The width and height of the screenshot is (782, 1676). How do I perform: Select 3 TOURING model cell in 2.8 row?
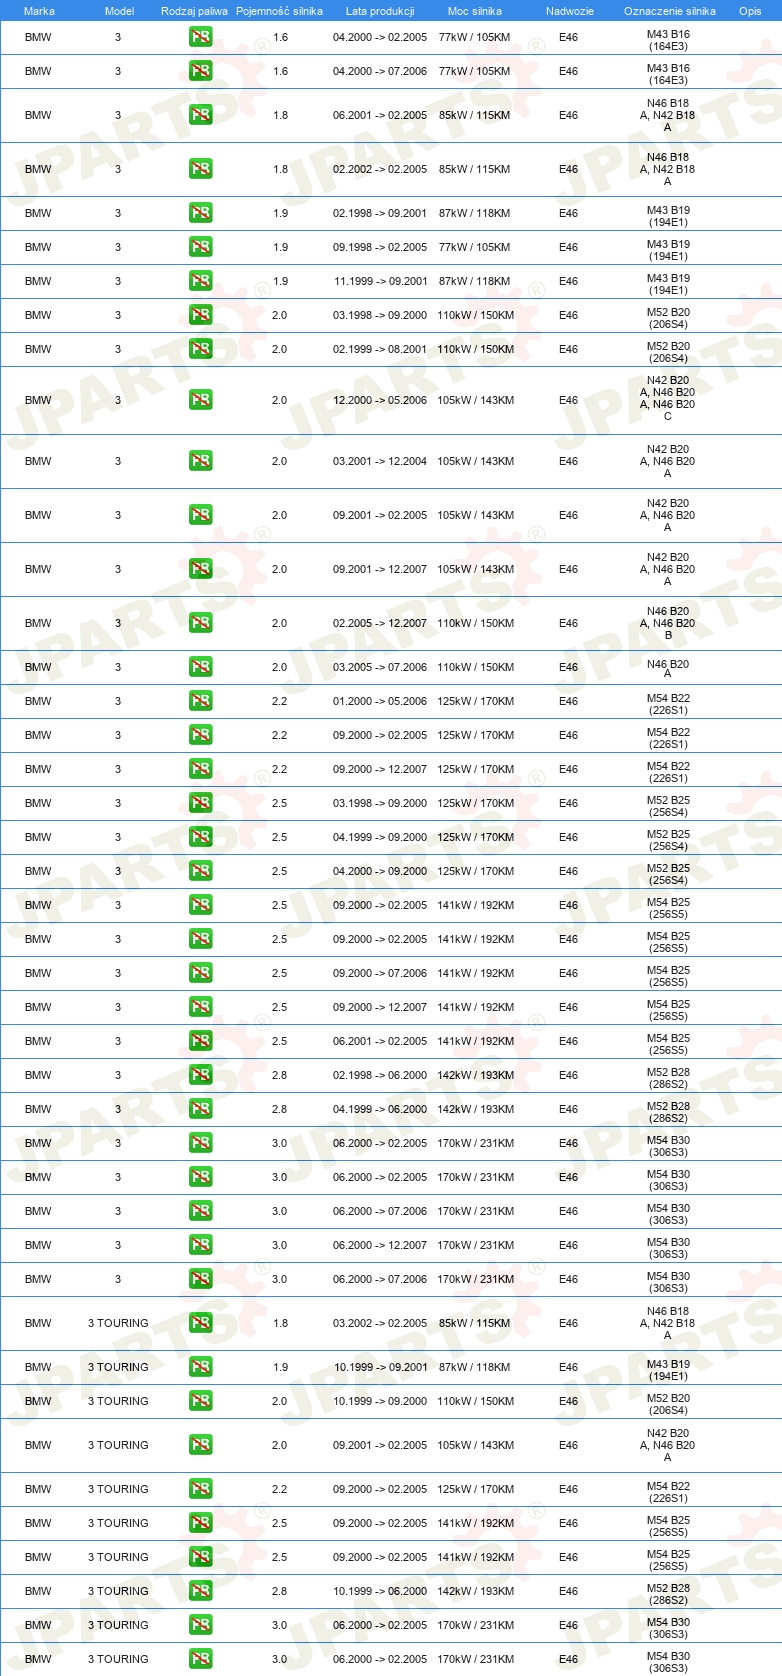coord(118,1591)
